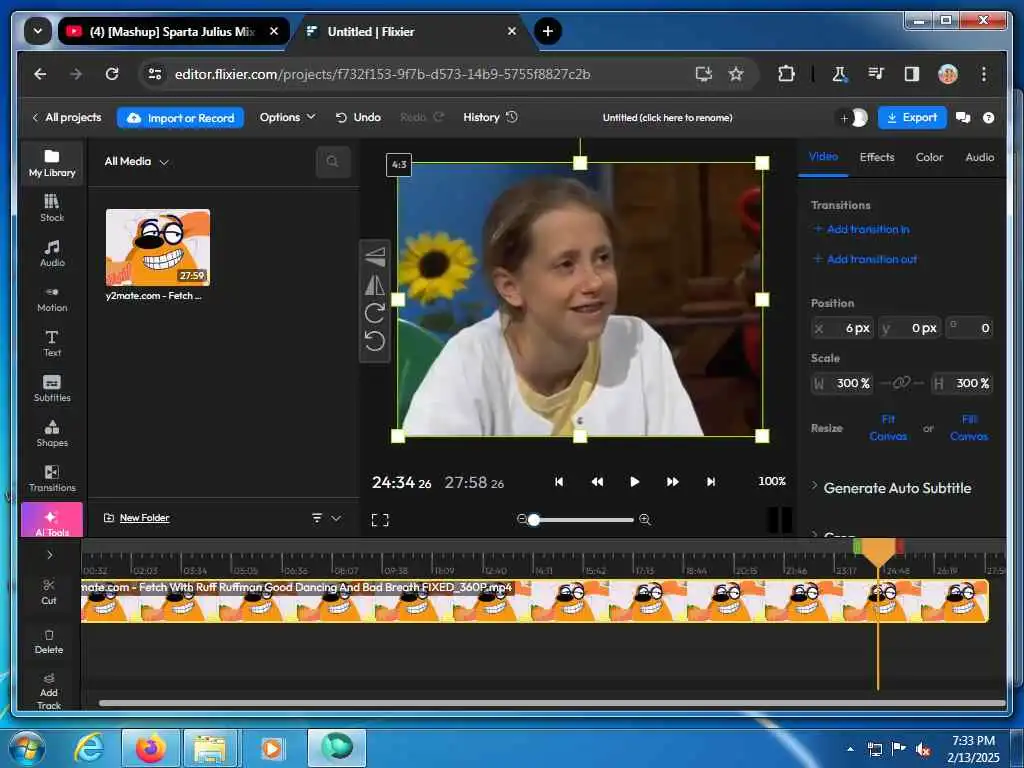1024x768 pixels.
Task: Click the Add transition in link
Action: click(867, 229)
